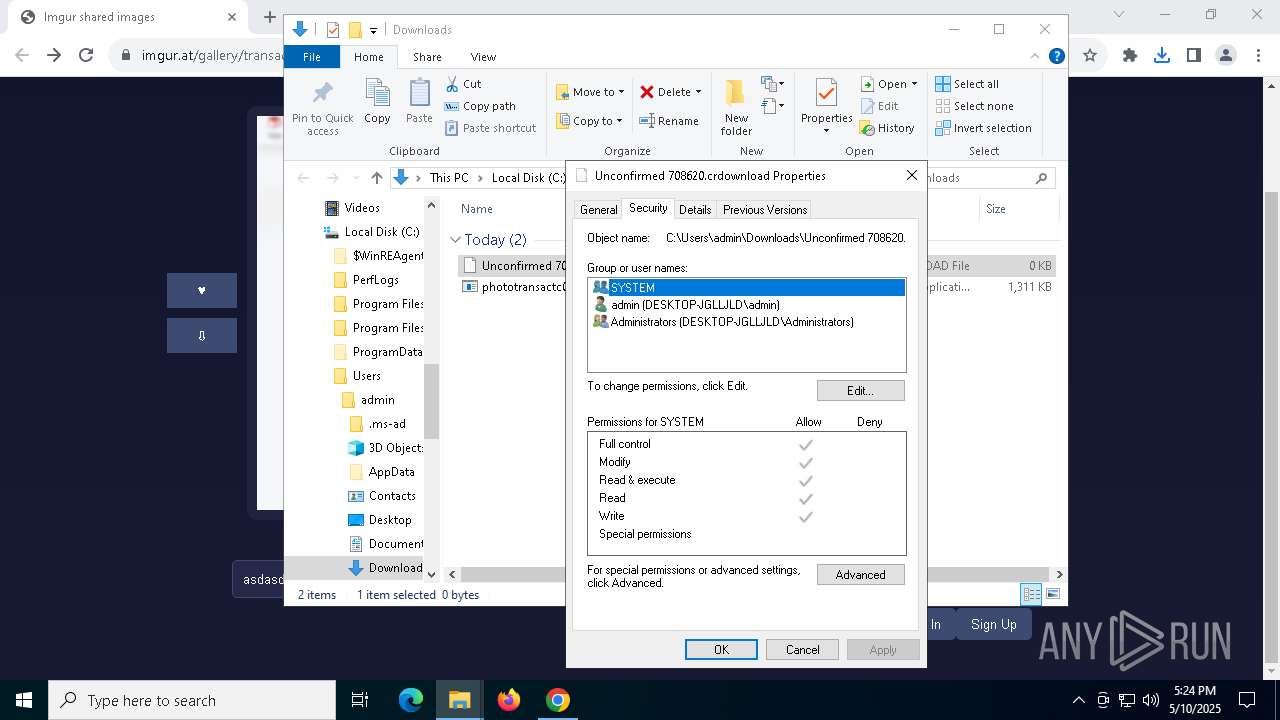Close the Properties dialog
Viewport: 1280px width, 720px height.
(x=911, y=175)
